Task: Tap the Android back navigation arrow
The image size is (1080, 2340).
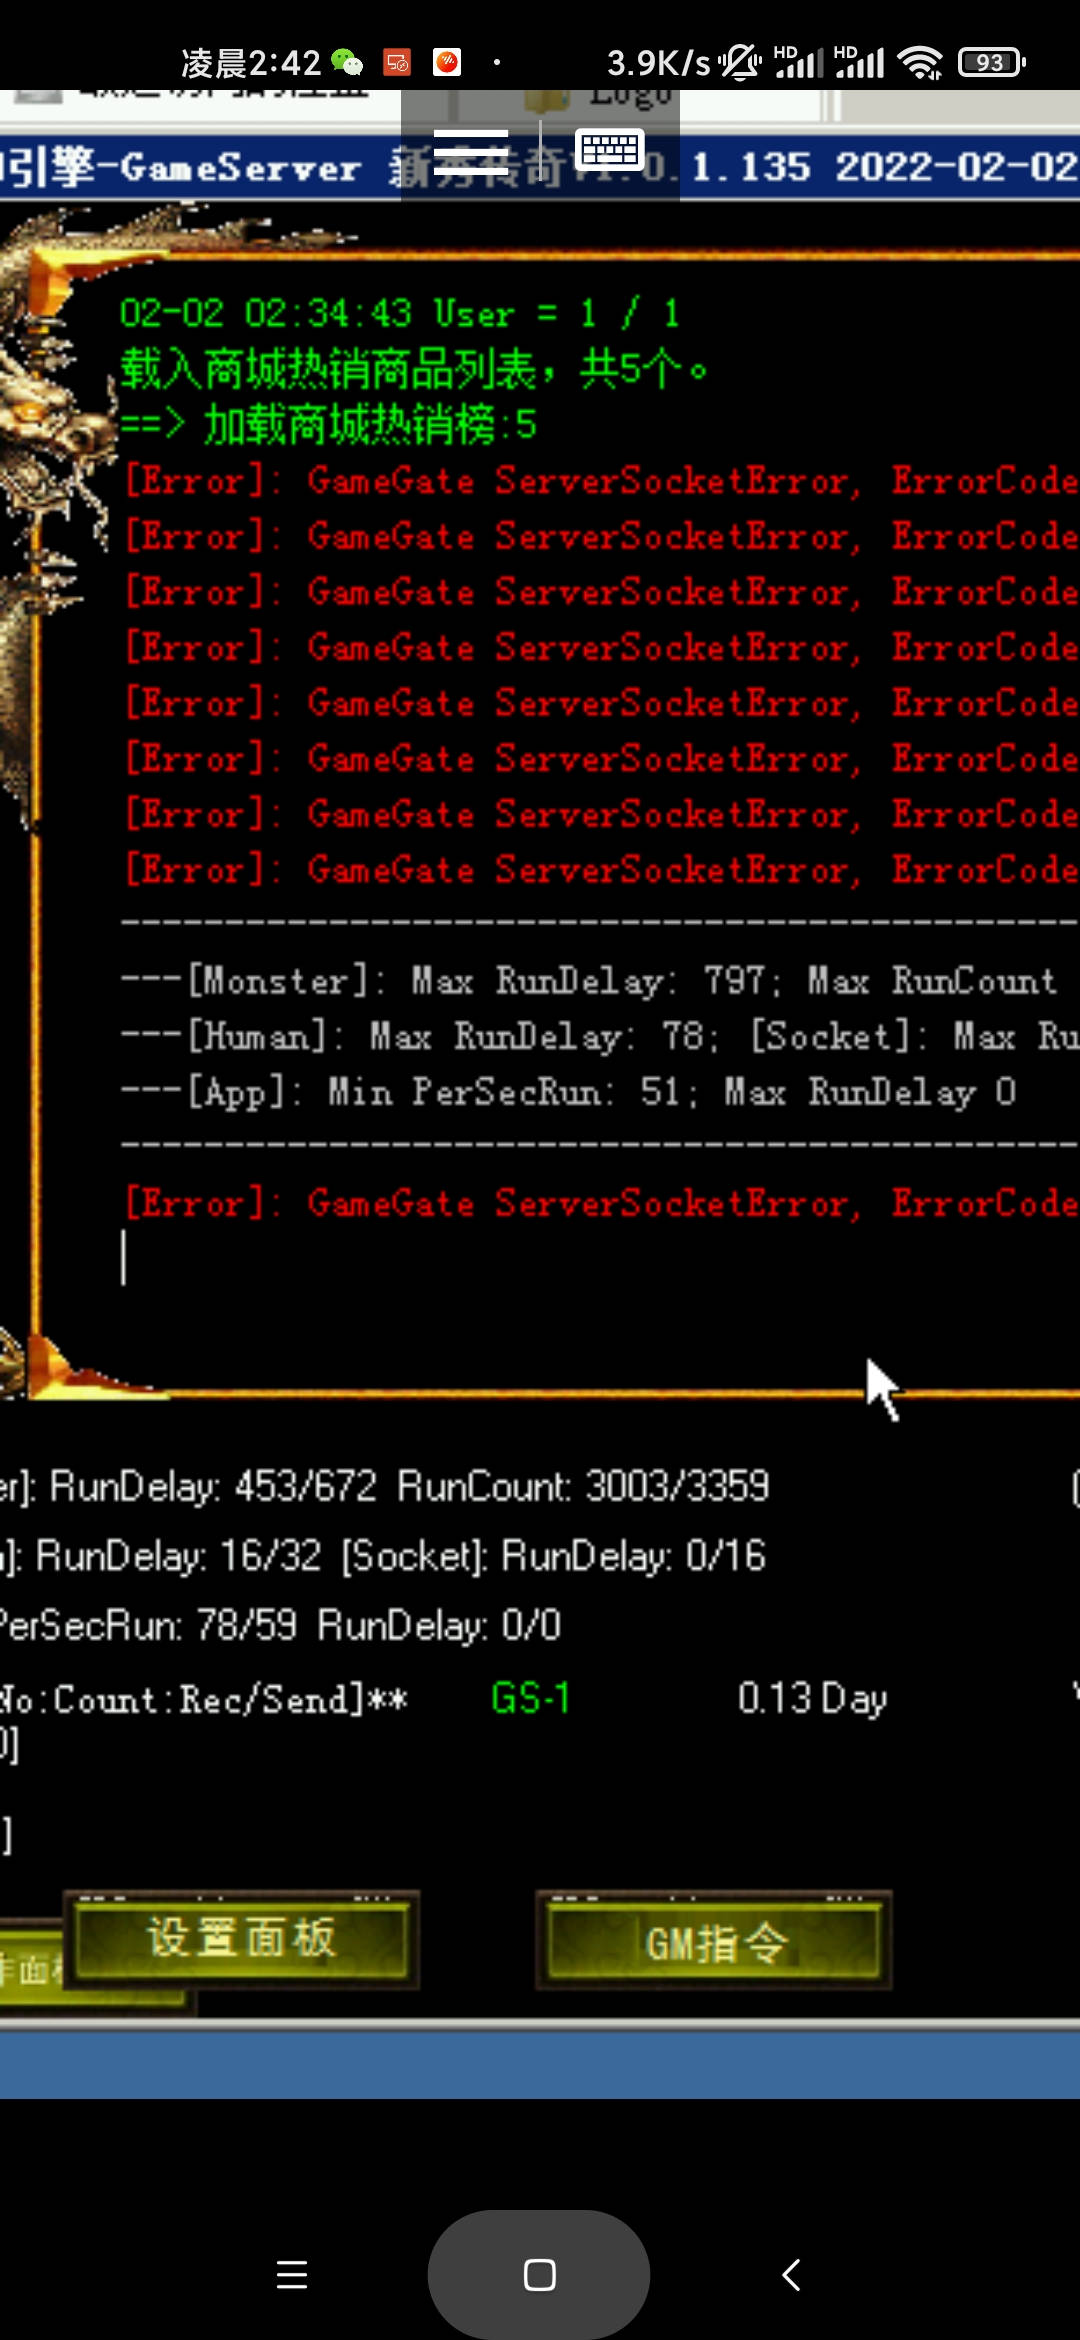Action: coord(791,2275)
